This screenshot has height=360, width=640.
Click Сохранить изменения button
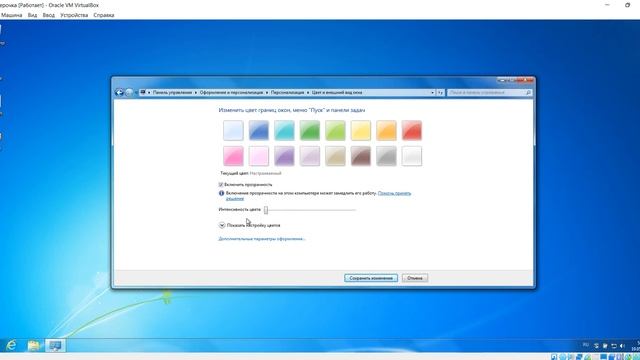pyautogui.click(x=371, y=278)
